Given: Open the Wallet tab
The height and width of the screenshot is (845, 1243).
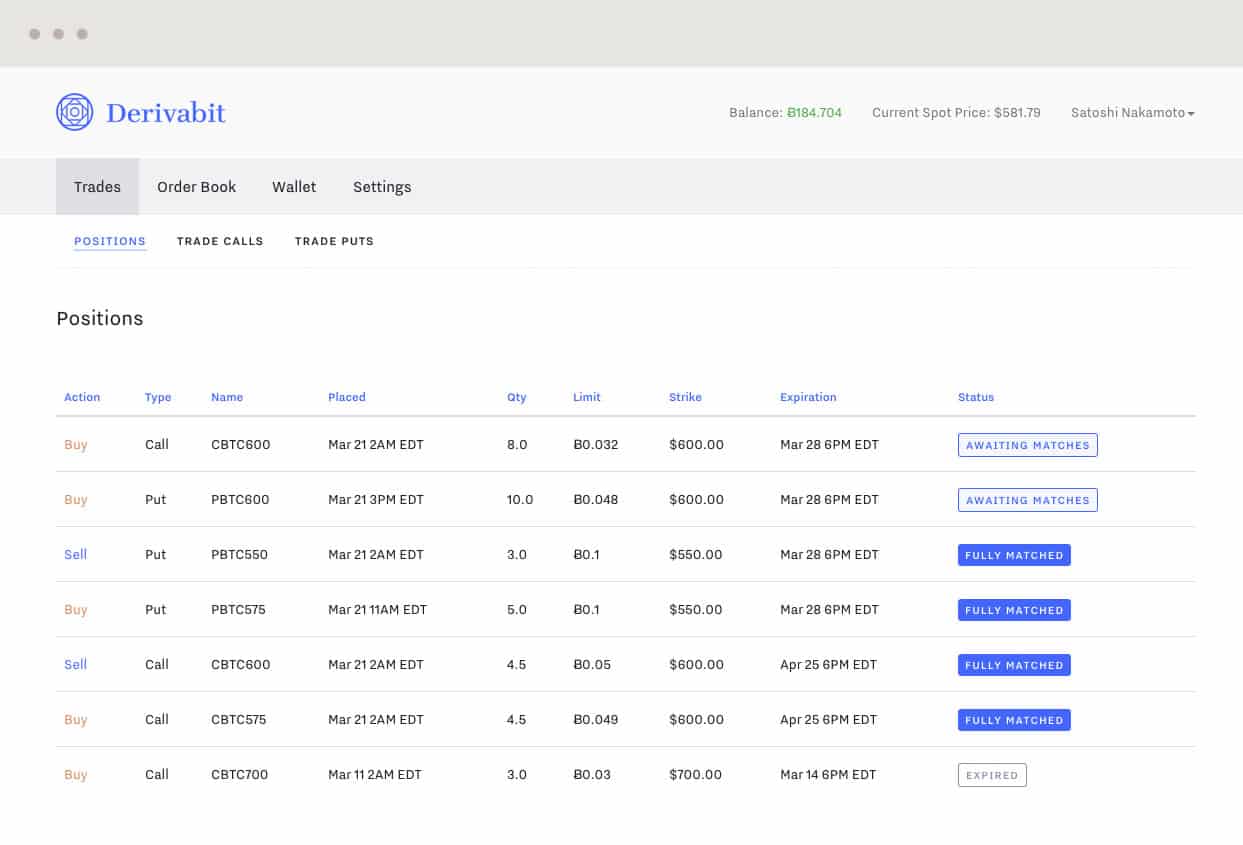Looking at the screenshot, I should point(294,187).
